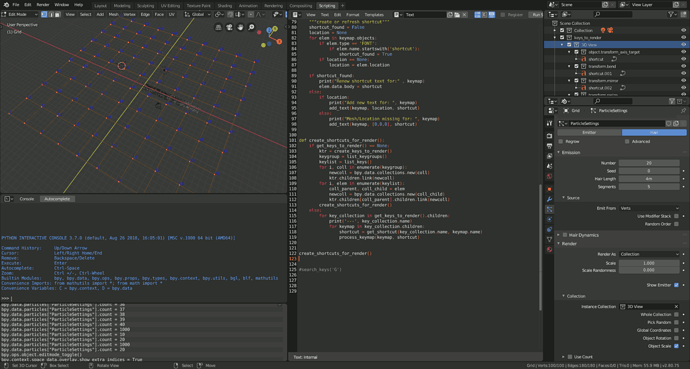
Task: Open the Templates menu in text editor
Action: (374, 15)
